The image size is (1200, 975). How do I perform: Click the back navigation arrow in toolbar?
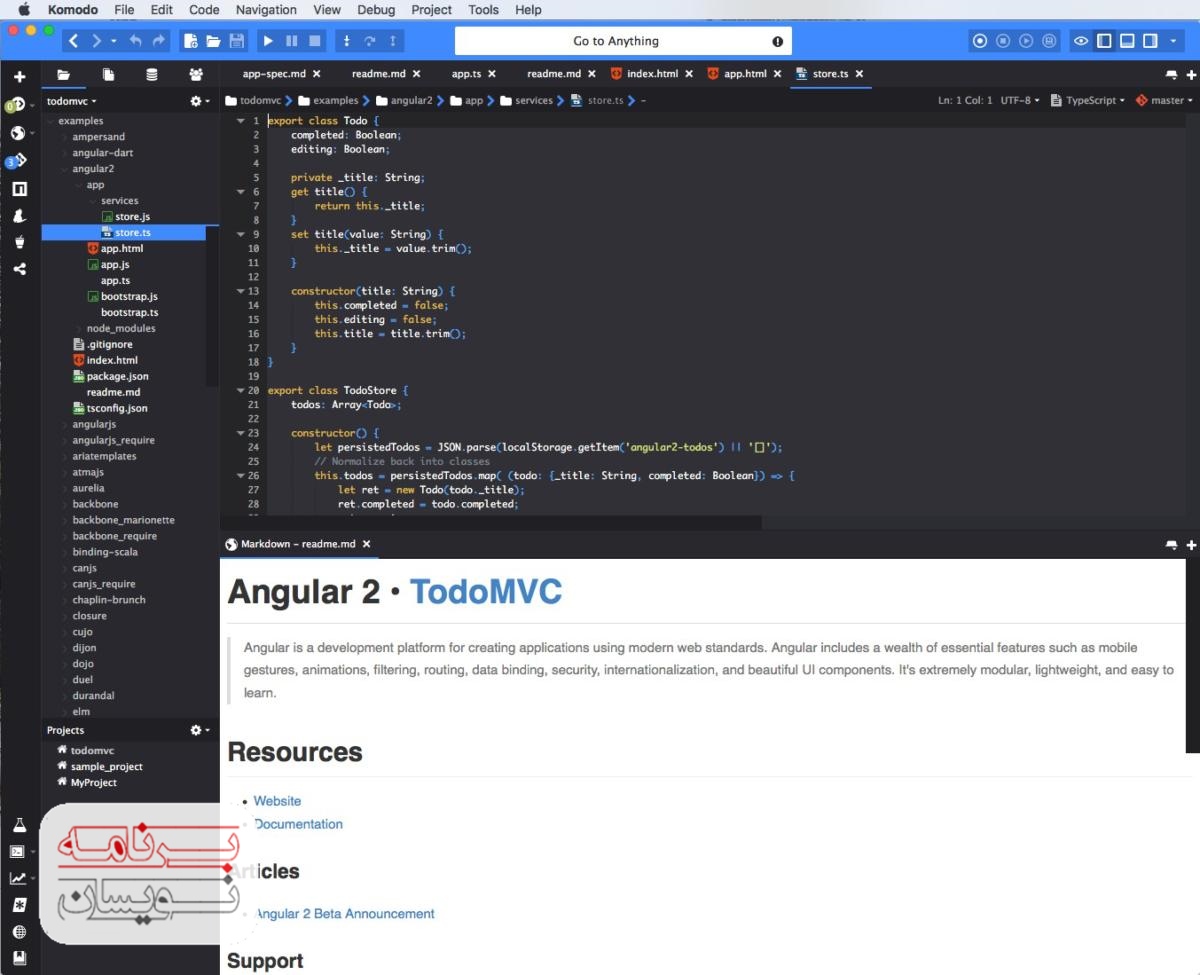[x=74, y=41]
